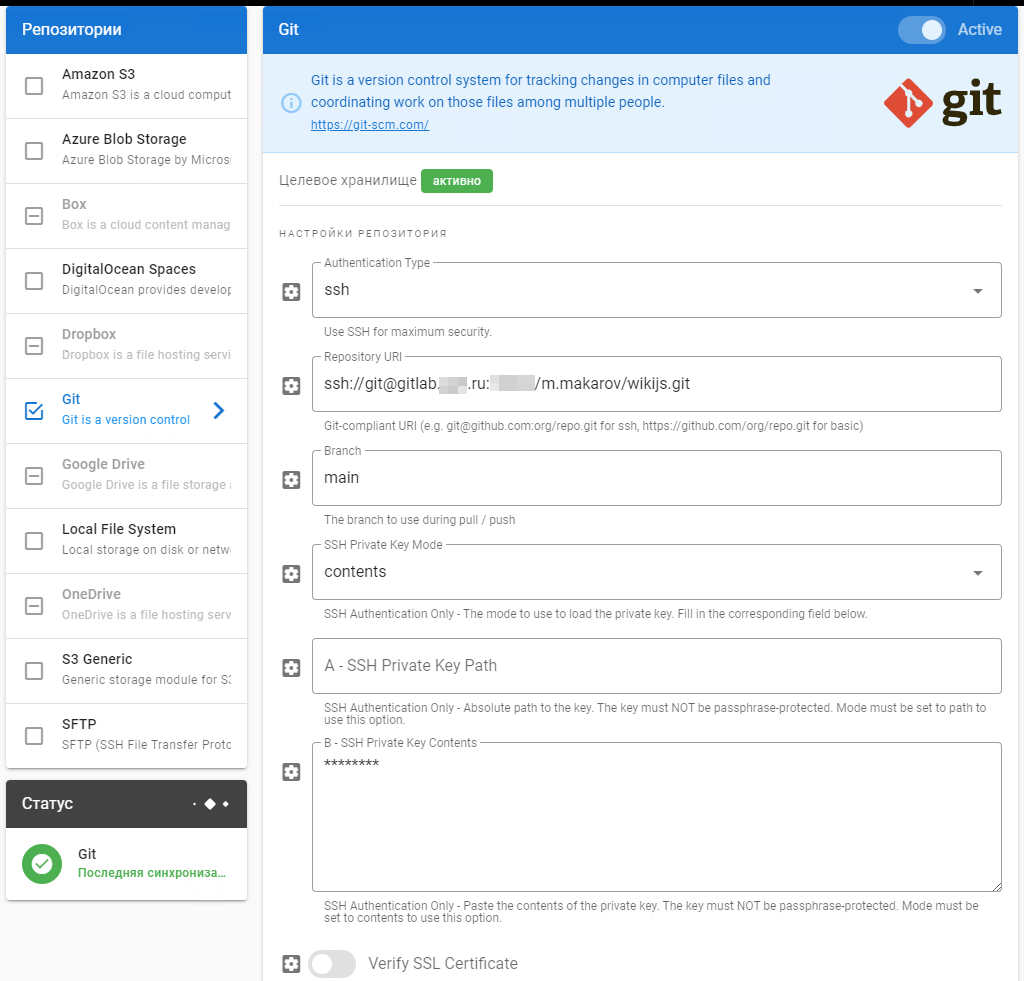Check the Azure Blob Storage checkbox
Image resolution: width=1024 pixels, height=981 pixels.
[x=34, y=151]
